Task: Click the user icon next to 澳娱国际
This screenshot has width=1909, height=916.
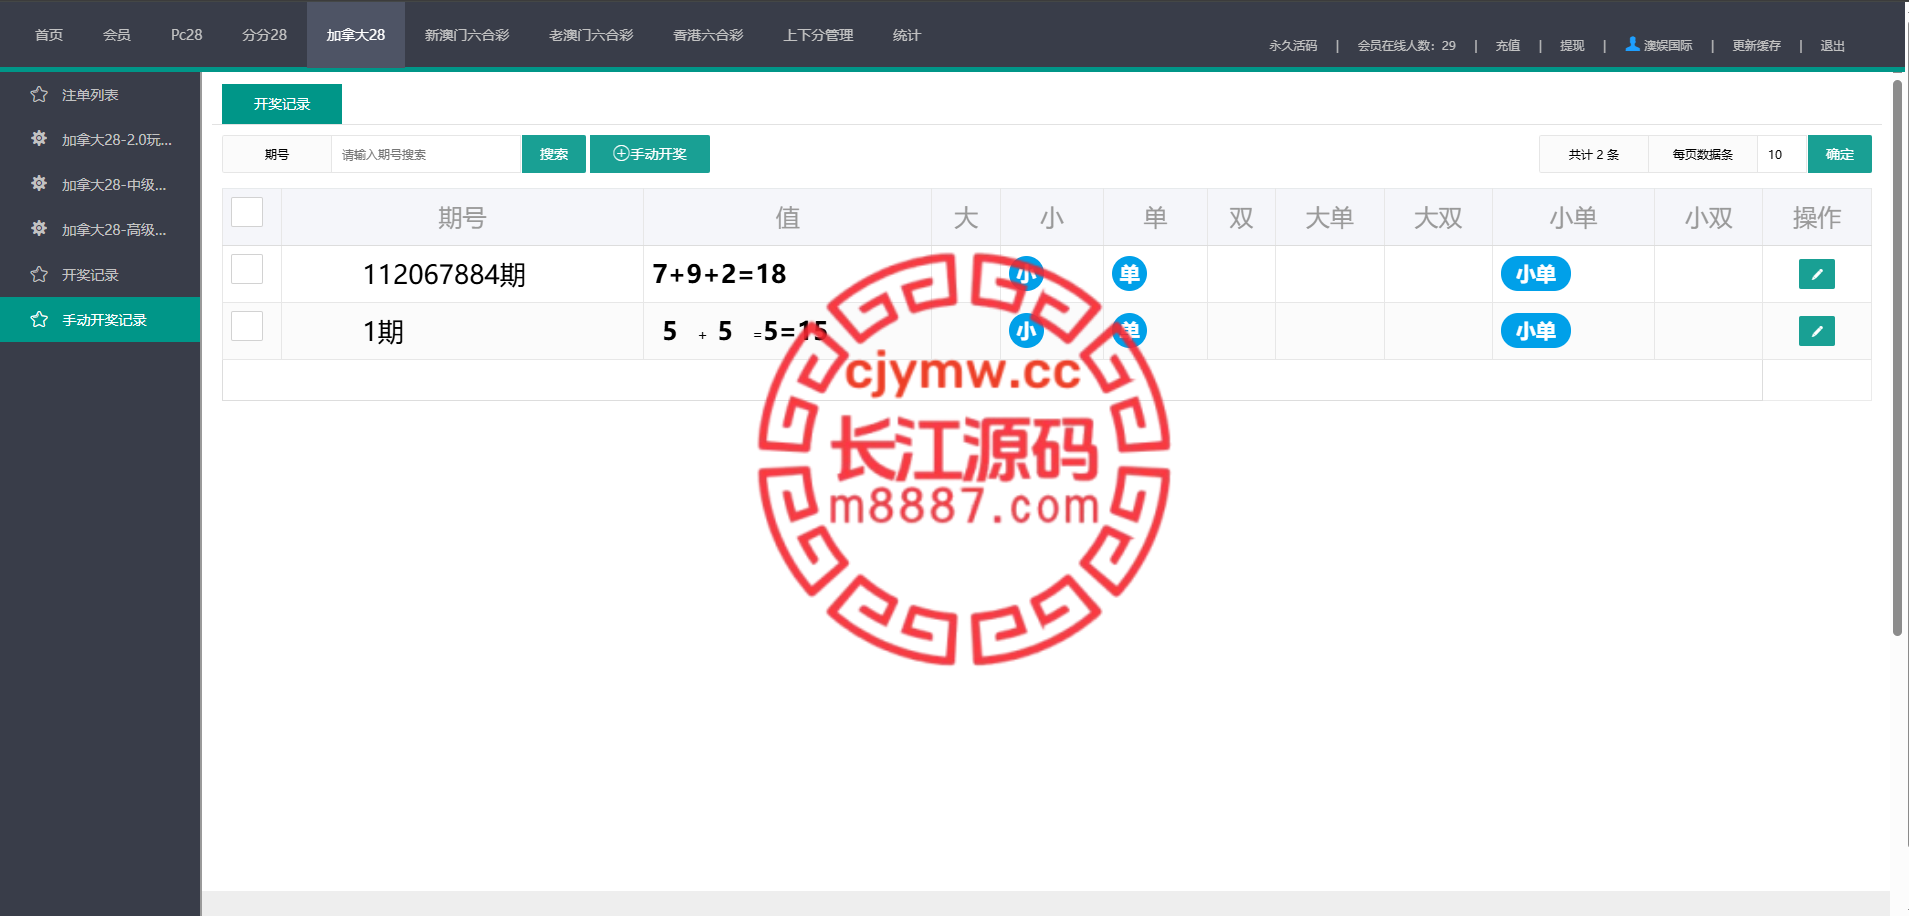Action: [x=1632, y=44]
